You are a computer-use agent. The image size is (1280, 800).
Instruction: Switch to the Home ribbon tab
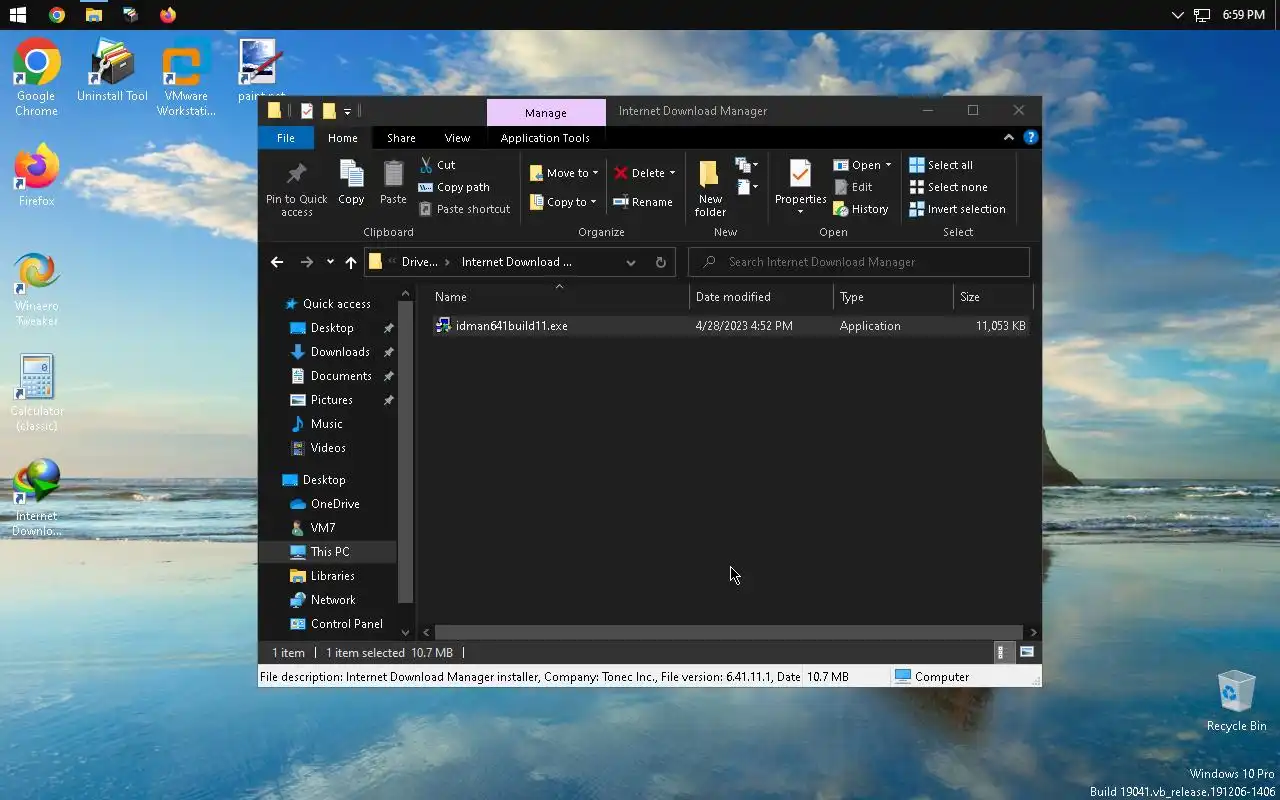pyautogui.click(x=342, y=138)
